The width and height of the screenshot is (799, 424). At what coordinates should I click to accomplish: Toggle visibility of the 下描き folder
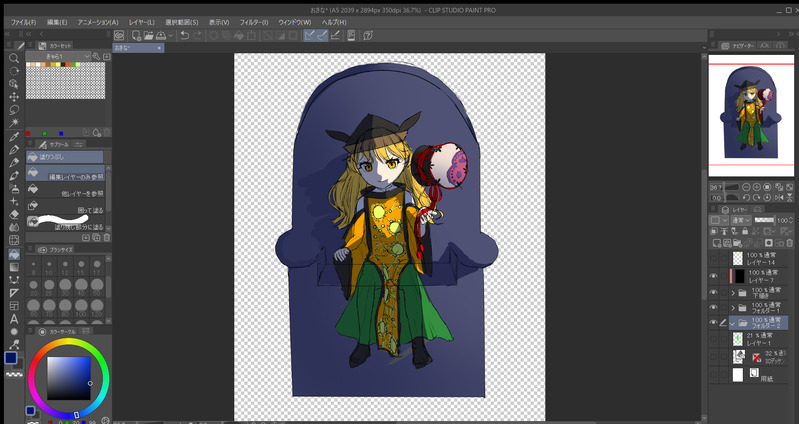tap(713, 292)
